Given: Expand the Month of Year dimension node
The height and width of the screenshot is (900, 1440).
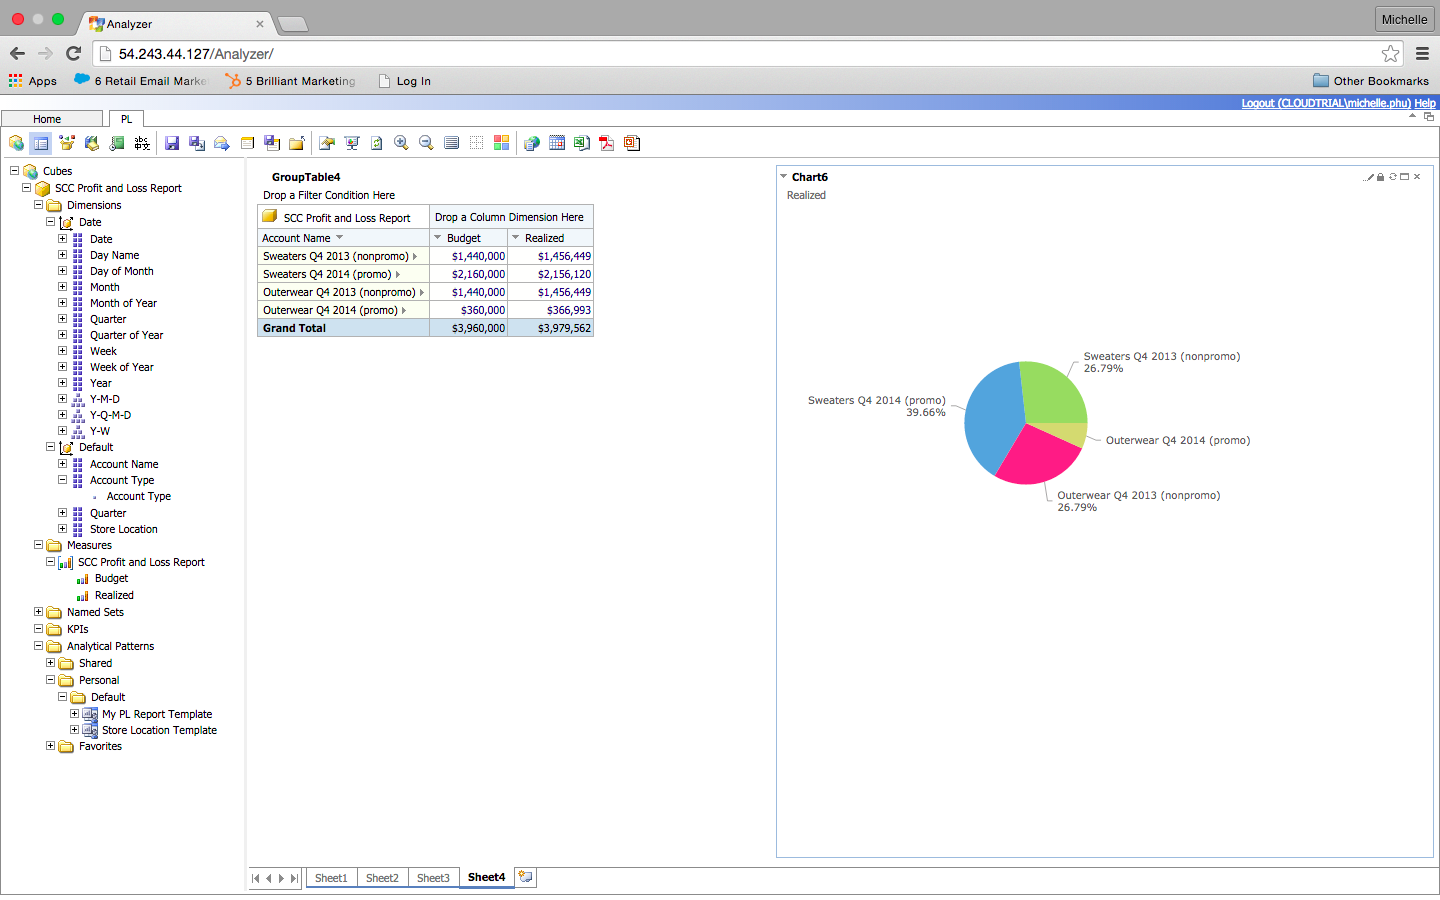Looking at the screenshot, I should tap(62, 303).
